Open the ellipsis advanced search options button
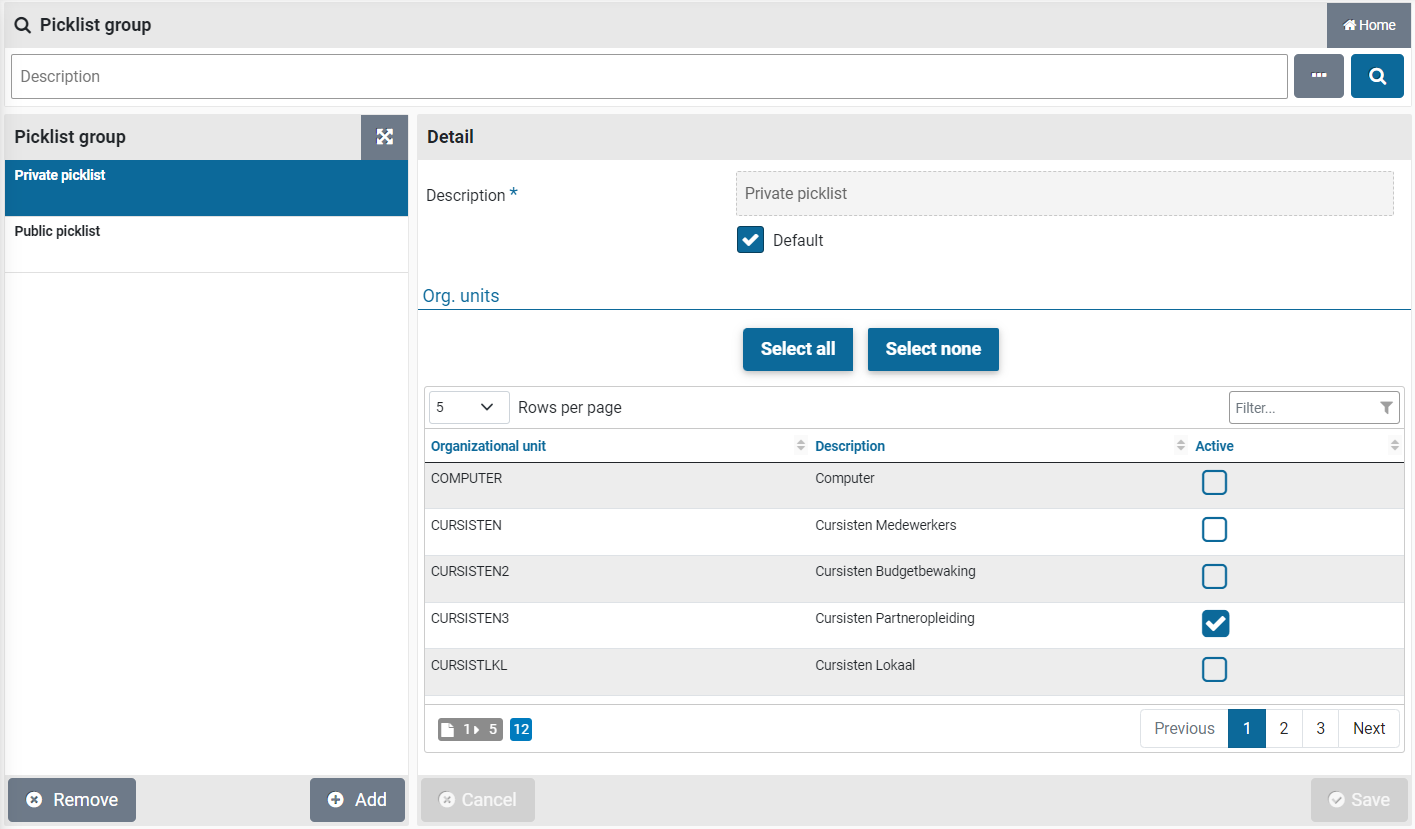Image resolution: width=1415 pixels, height=829 pixels. (1318, 76)
